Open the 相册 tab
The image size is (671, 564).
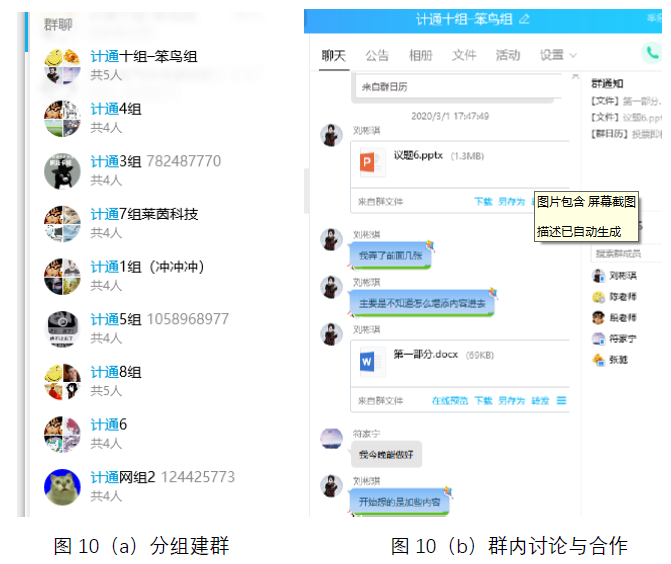[x=420, y=55]
